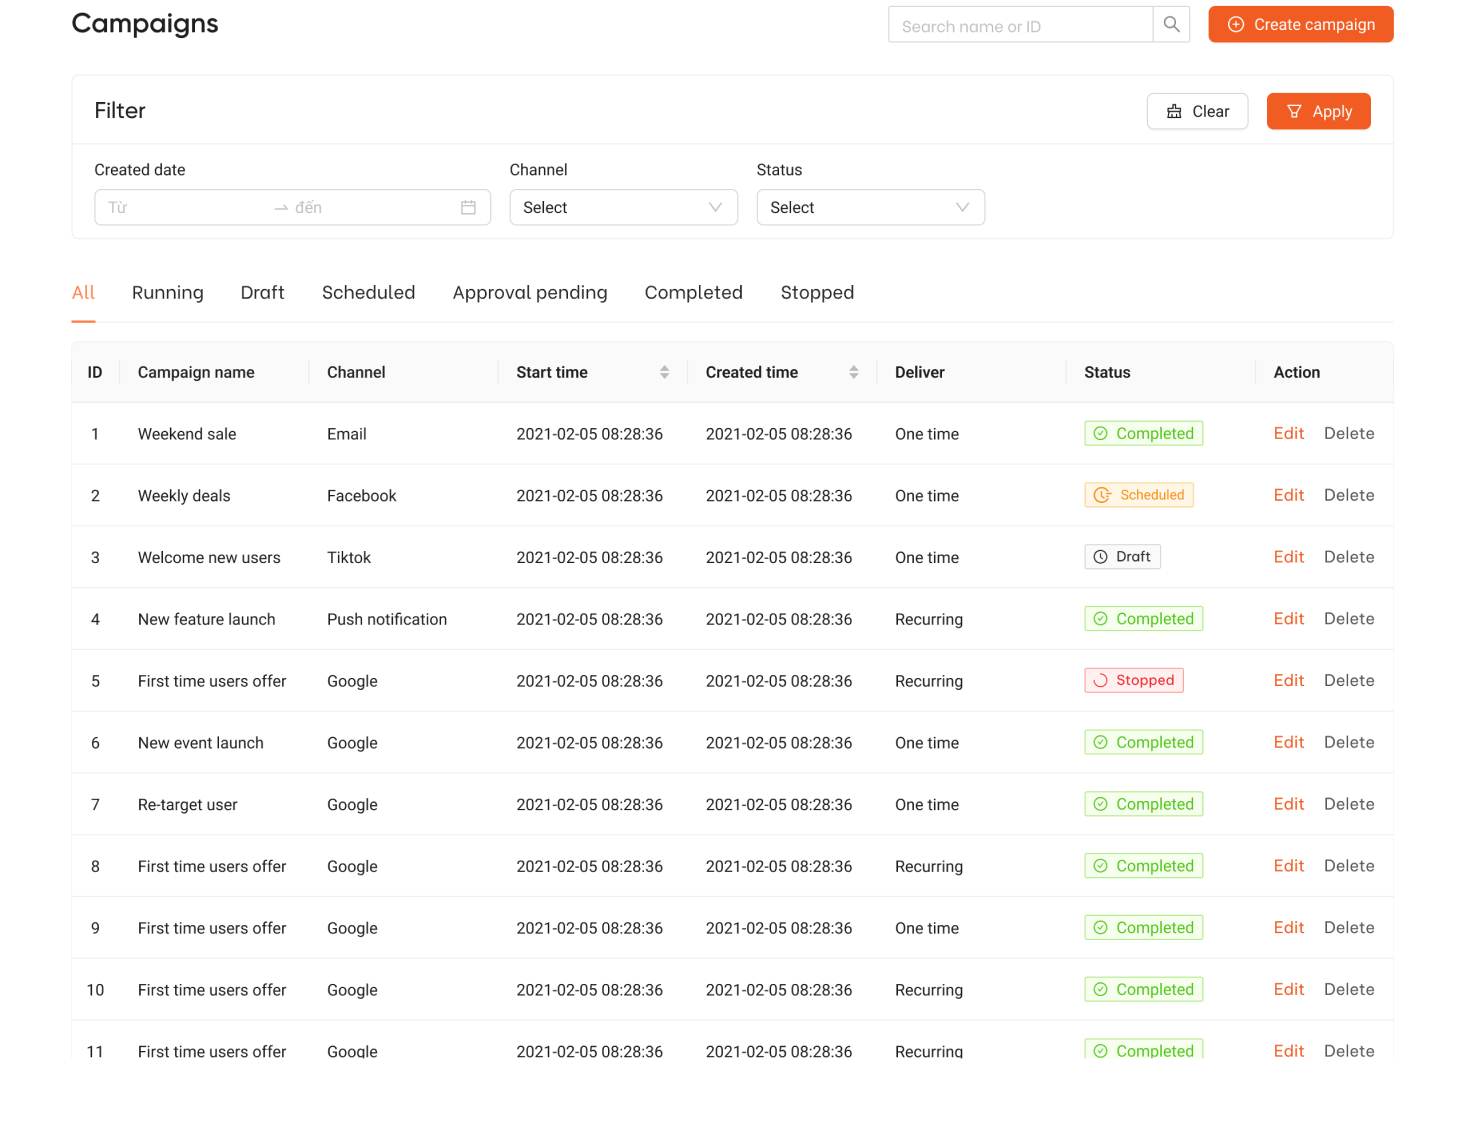Delete the New feature launch campaign
Viewport: 1466px width, 1138px height.
[x=1349, y=619]
